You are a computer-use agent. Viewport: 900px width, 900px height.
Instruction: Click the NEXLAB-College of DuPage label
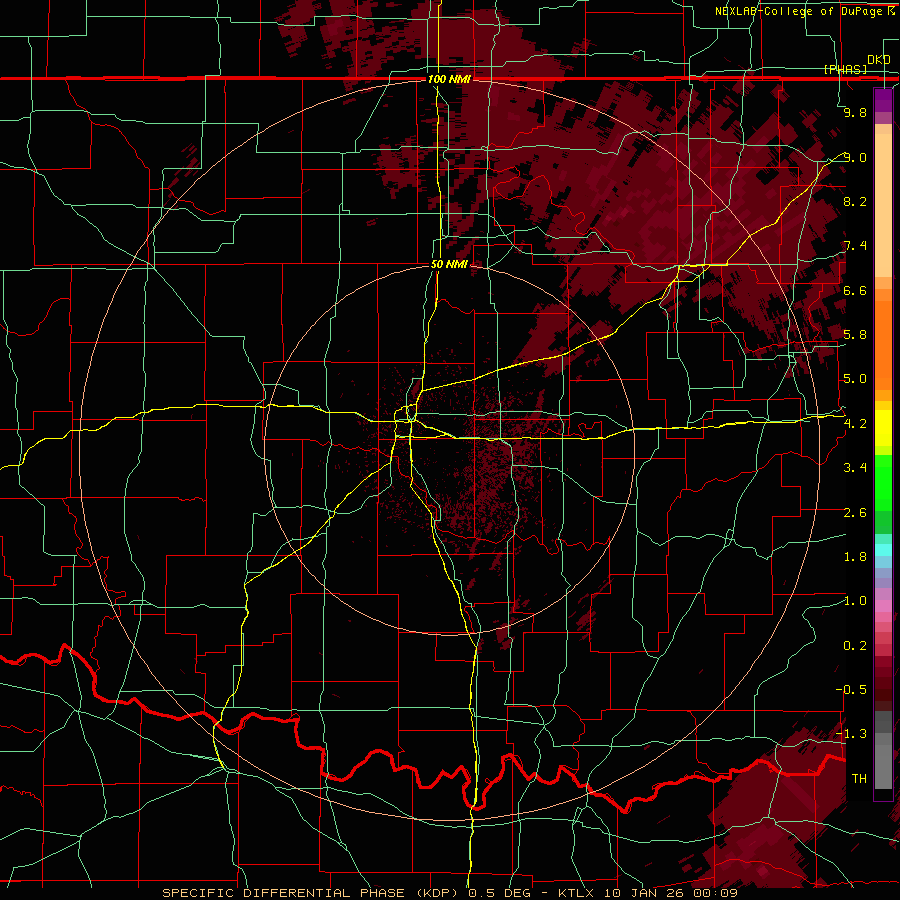point(804,11)
